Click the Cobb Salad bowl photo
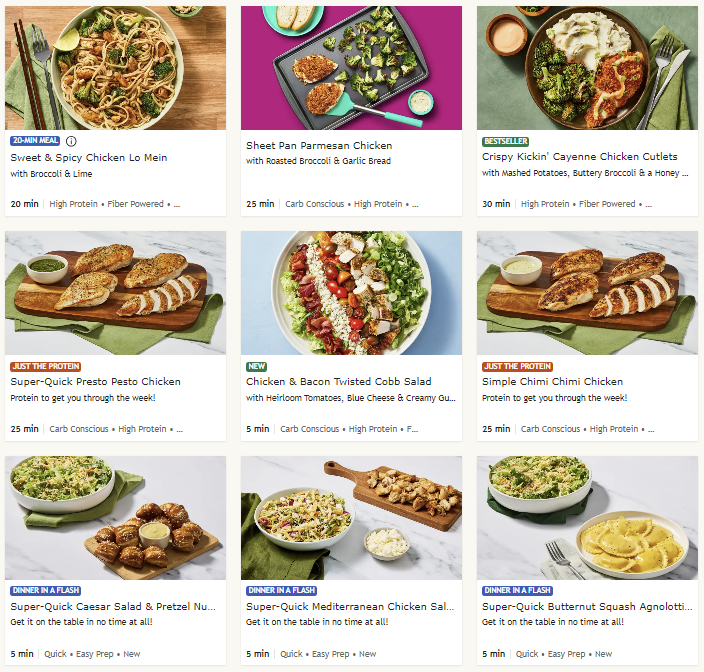 (x=351, y=293)
